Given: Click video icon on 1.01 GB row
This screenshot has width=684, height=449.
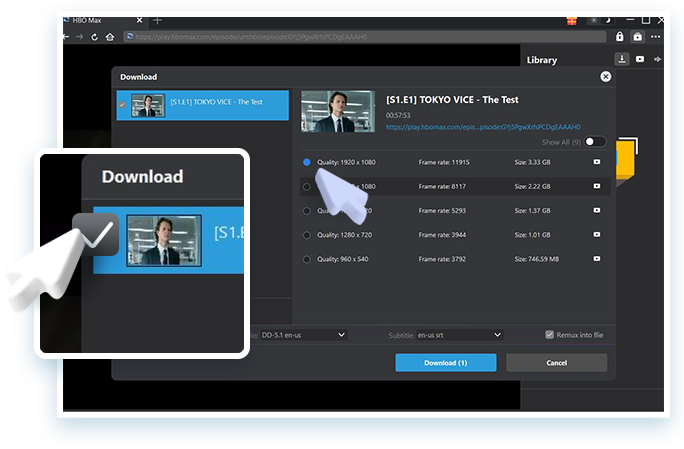Looking at the screenshot, I should click(x=597, y=235).
